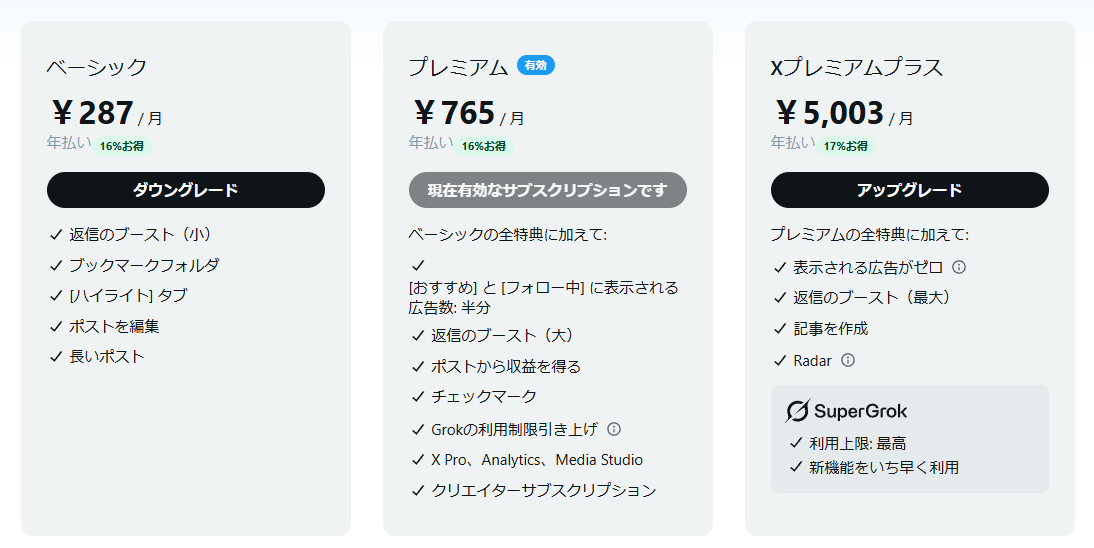Image resolution: width=1094 pixels, height=548 pixels.
Task: Click the ポストから収益を得る feature
Action: 506,366
